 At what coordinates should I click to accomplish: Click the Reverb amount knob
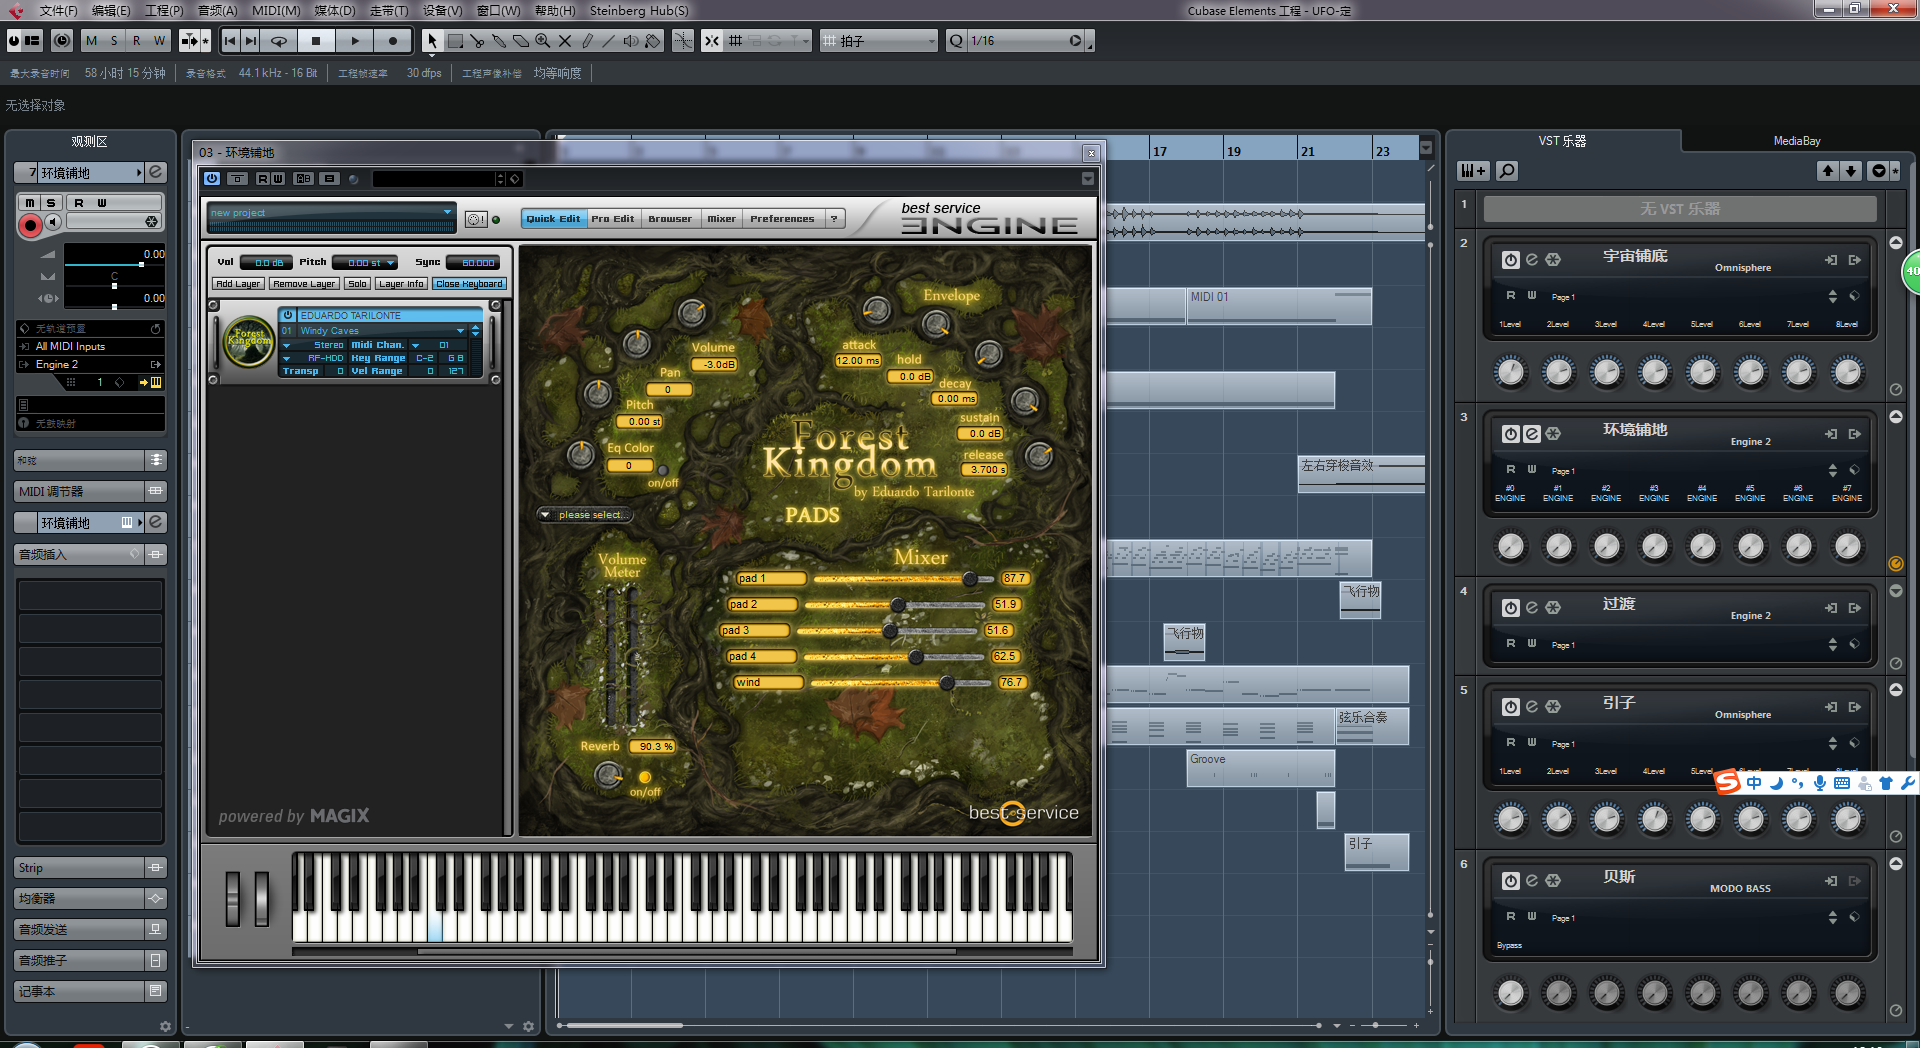[x=608, y=774]
